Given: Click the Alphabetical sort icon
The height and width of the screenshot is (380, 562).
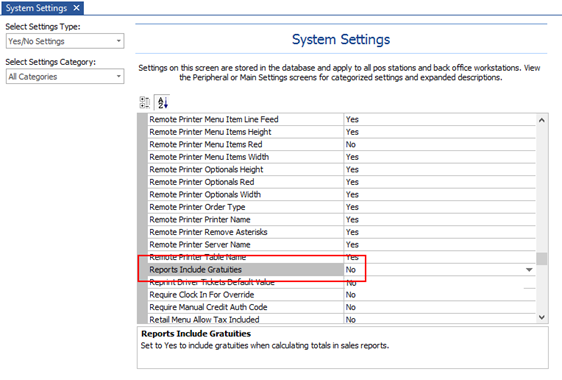Looking at the screenshot, I should (162, 103).
